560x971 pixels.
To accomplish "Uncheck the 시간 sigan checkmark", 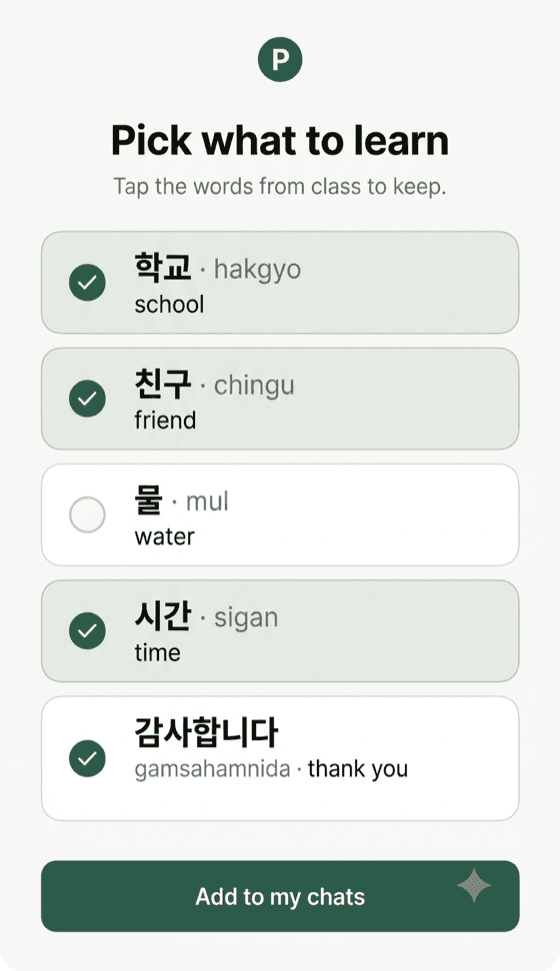I will [87, 630].
